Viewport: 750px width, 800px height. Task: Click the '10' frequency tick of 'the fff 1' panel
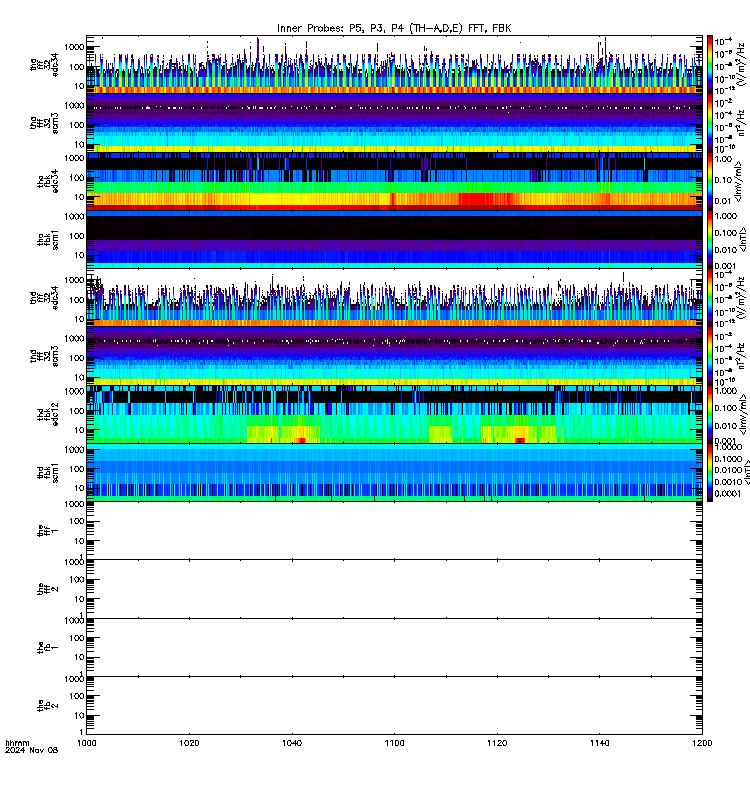[79, 541]
